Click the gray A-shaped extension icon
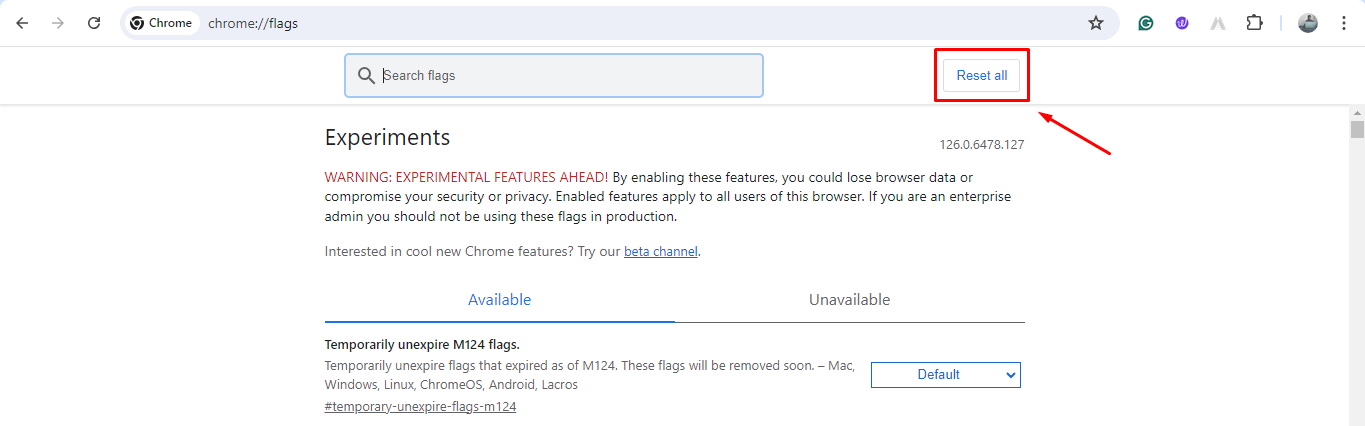Image resolution: width=1365 pixels, height=426 pixels. pos(1218,23)
